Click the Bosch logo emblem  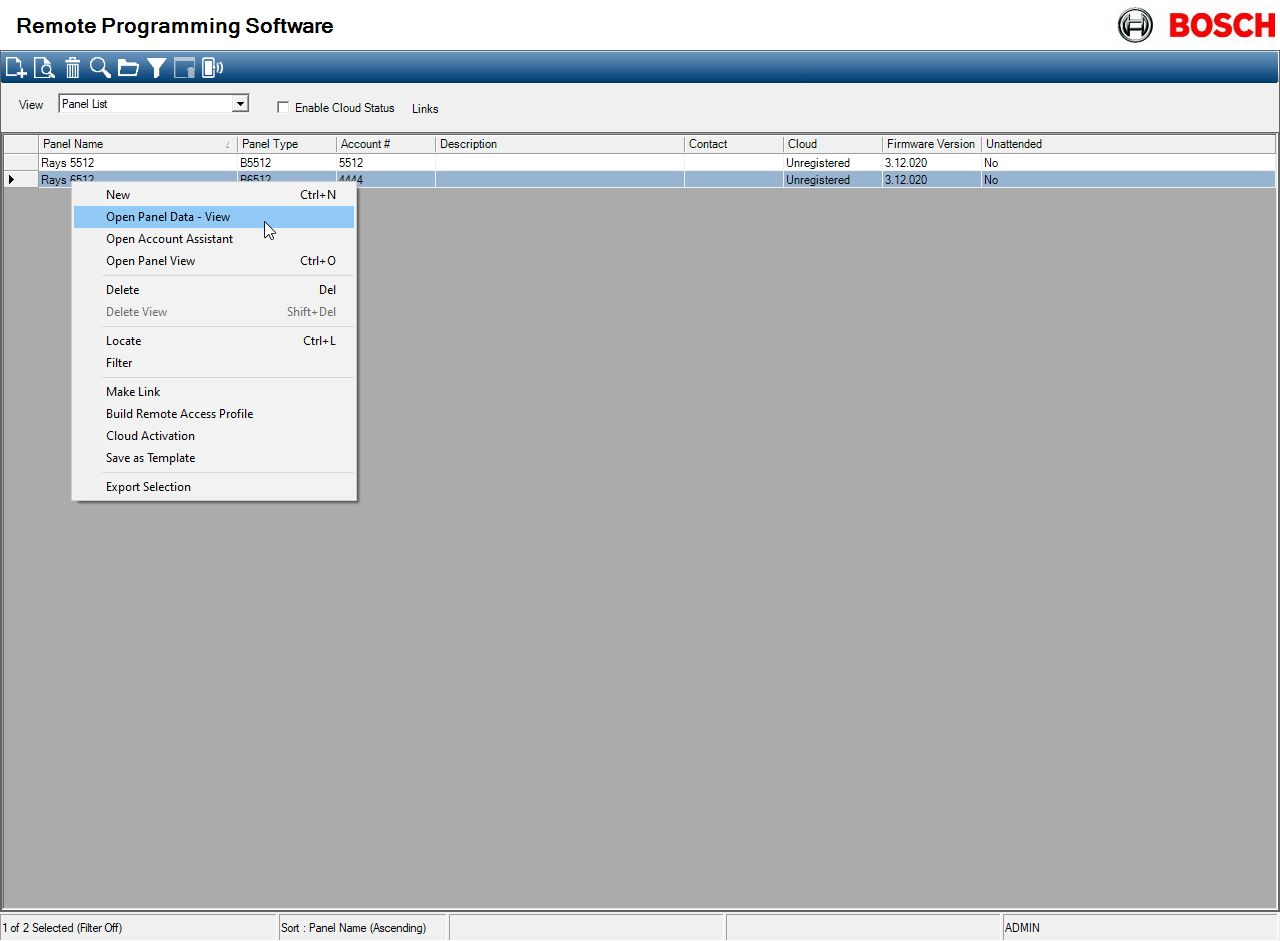[x=1135, y=25]
